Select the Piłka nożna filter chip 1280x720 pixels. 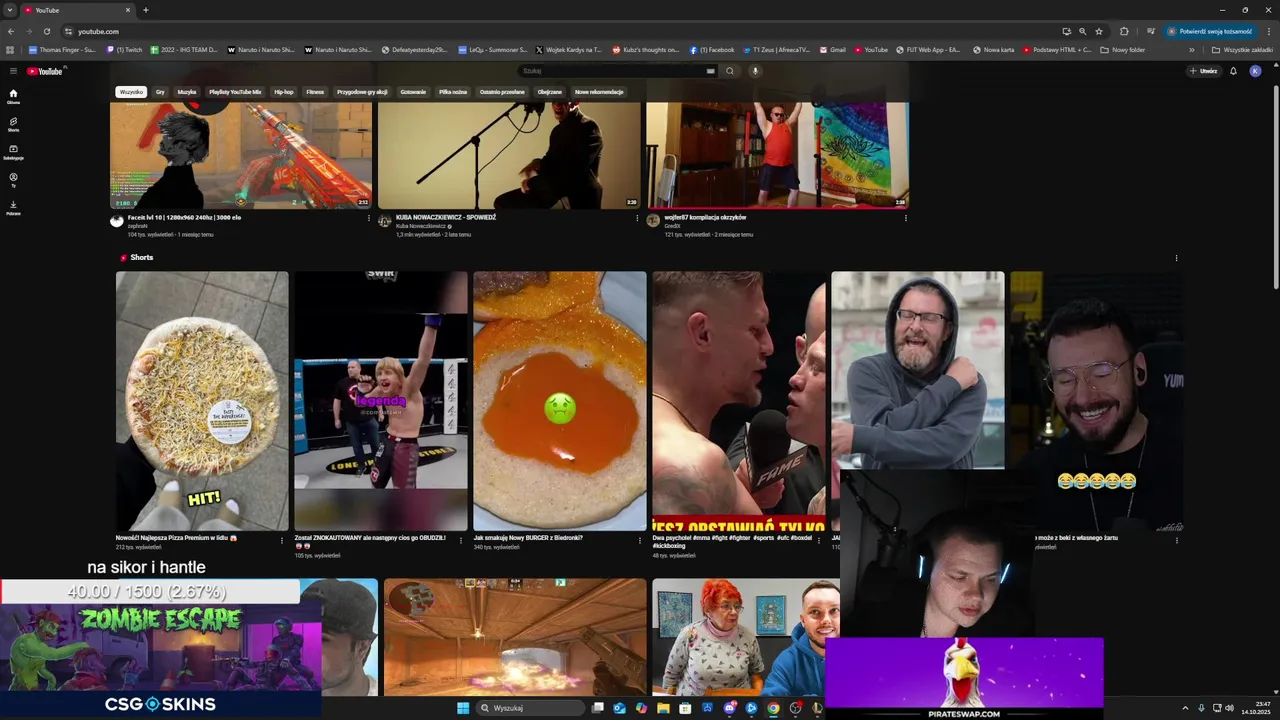(x=453, y=92)
